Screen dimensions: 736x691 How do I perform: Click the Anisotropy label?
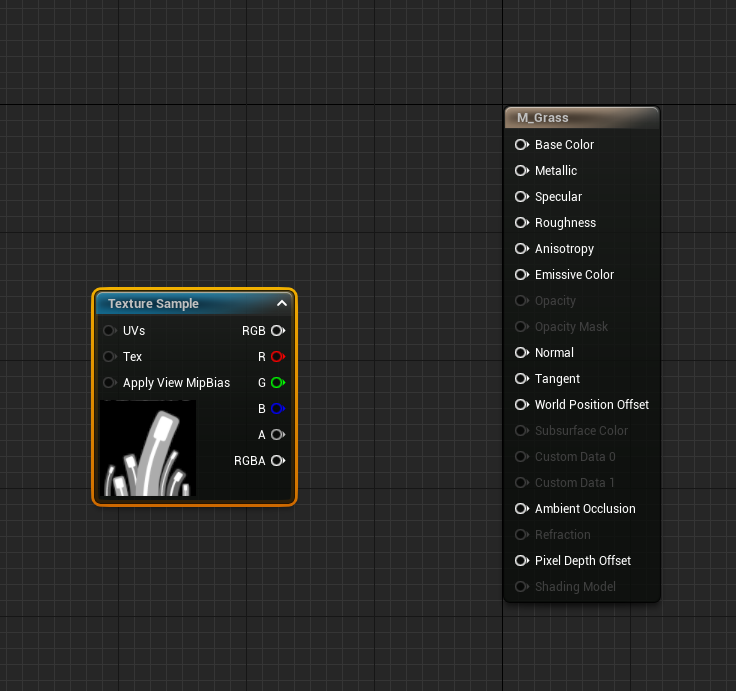point(564,249)
